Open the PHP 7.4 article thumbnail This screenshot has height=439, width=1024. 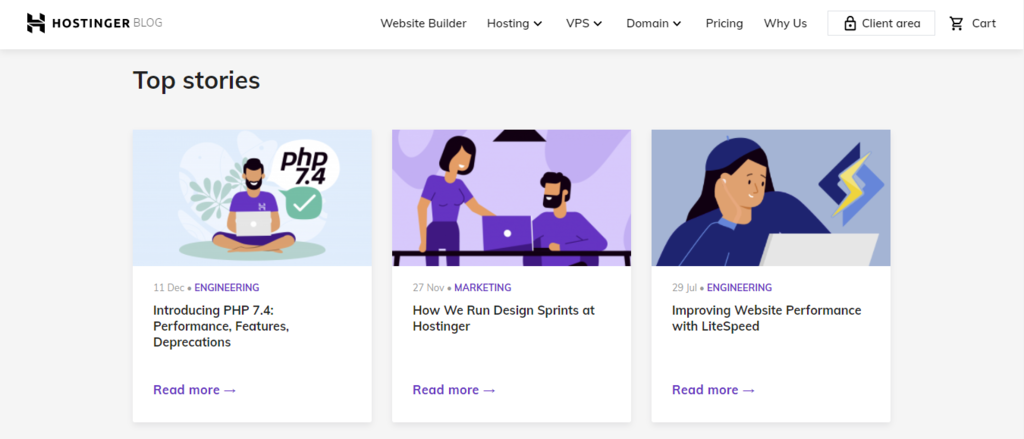(x=252, y=197)
